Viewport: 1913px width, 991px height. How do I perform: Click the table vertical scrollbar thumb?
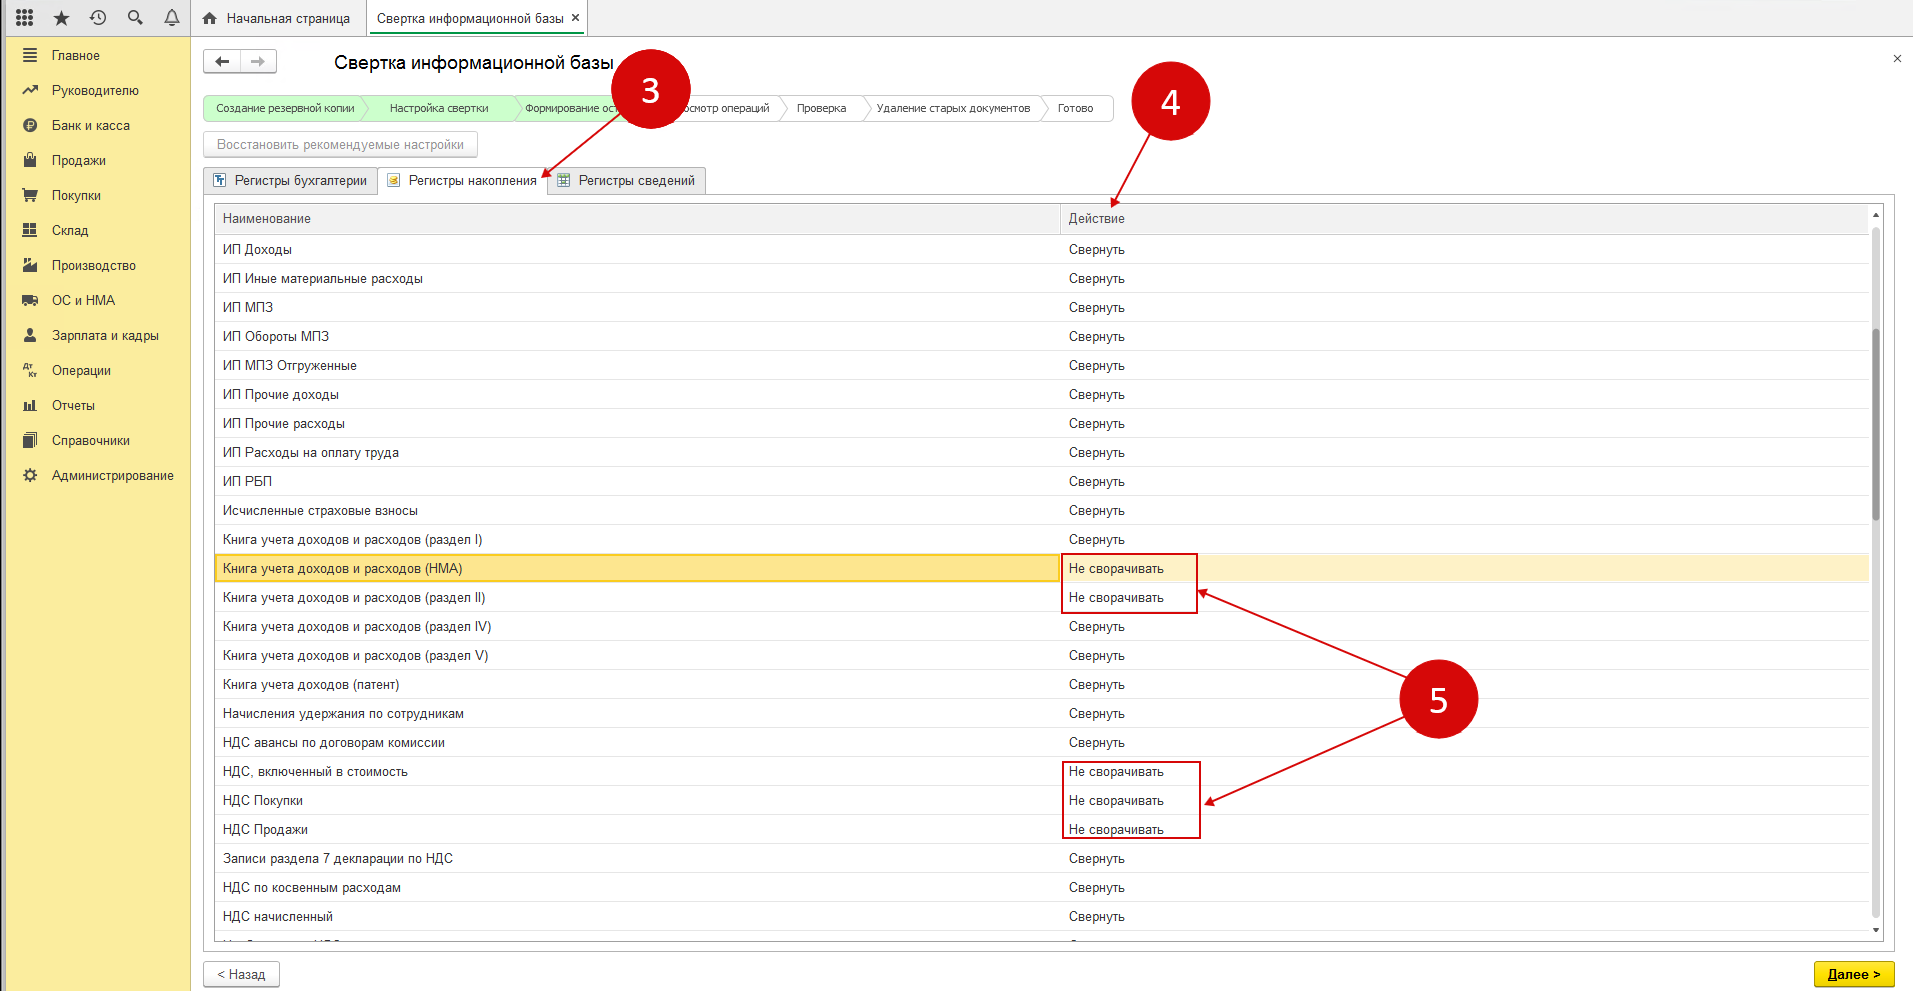coord(1876,424)
